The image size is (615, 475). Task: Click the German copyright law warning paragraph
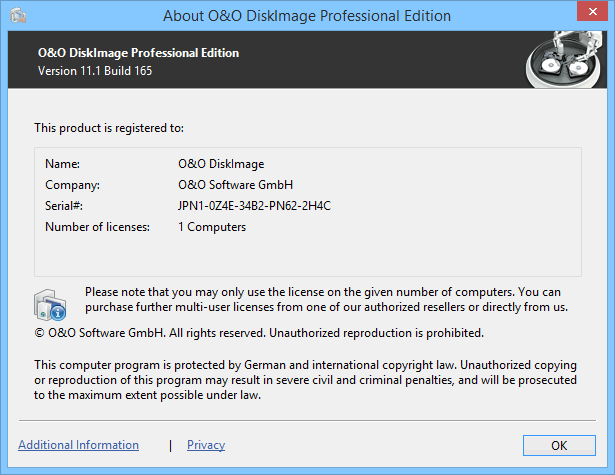click(x=306, y=381)
